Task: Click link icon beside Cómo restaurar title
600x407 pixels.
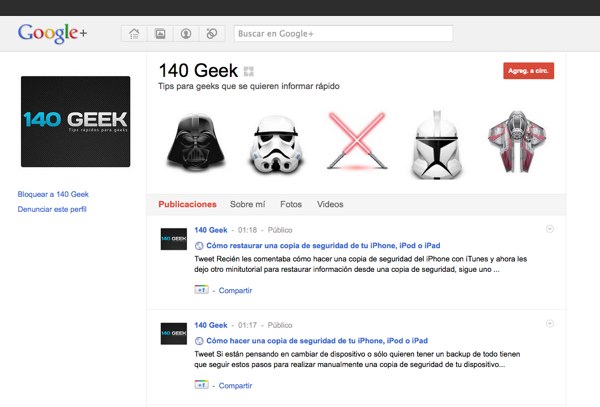Action: (x=199, y=246)
